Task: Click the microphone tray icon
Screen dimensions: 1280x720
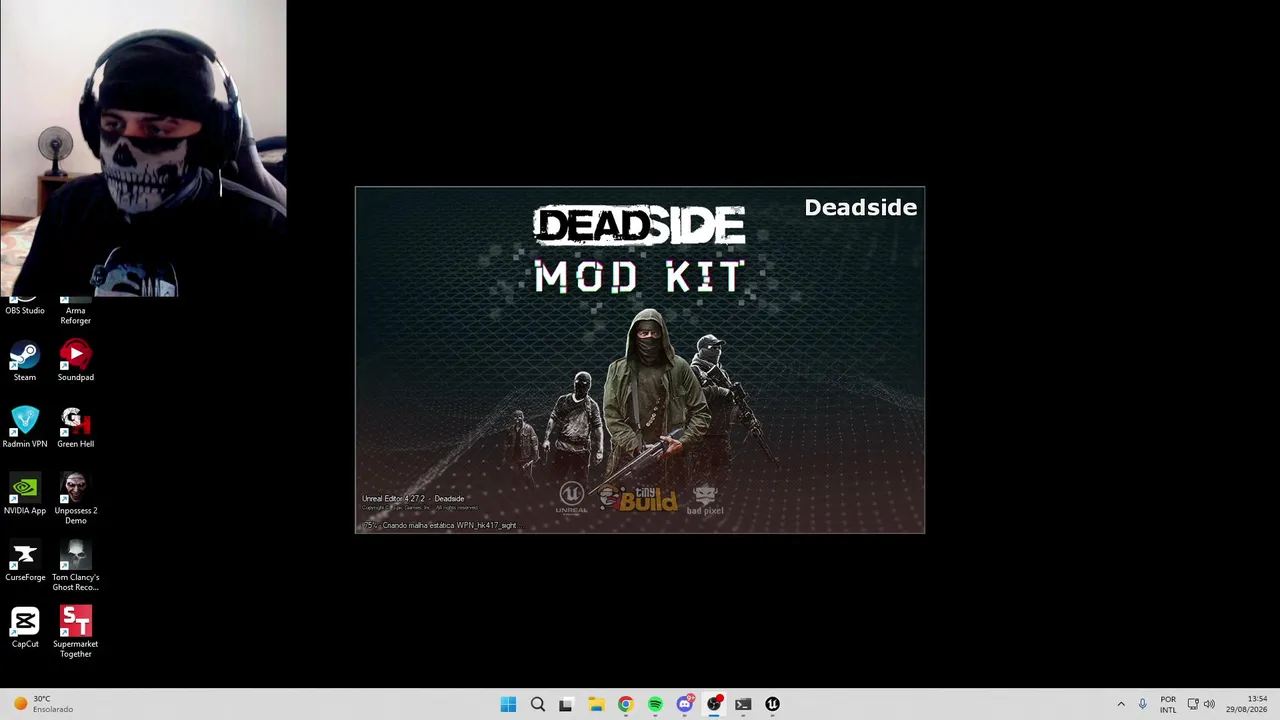Action: pyautogui.click(x=1143, y=704)
